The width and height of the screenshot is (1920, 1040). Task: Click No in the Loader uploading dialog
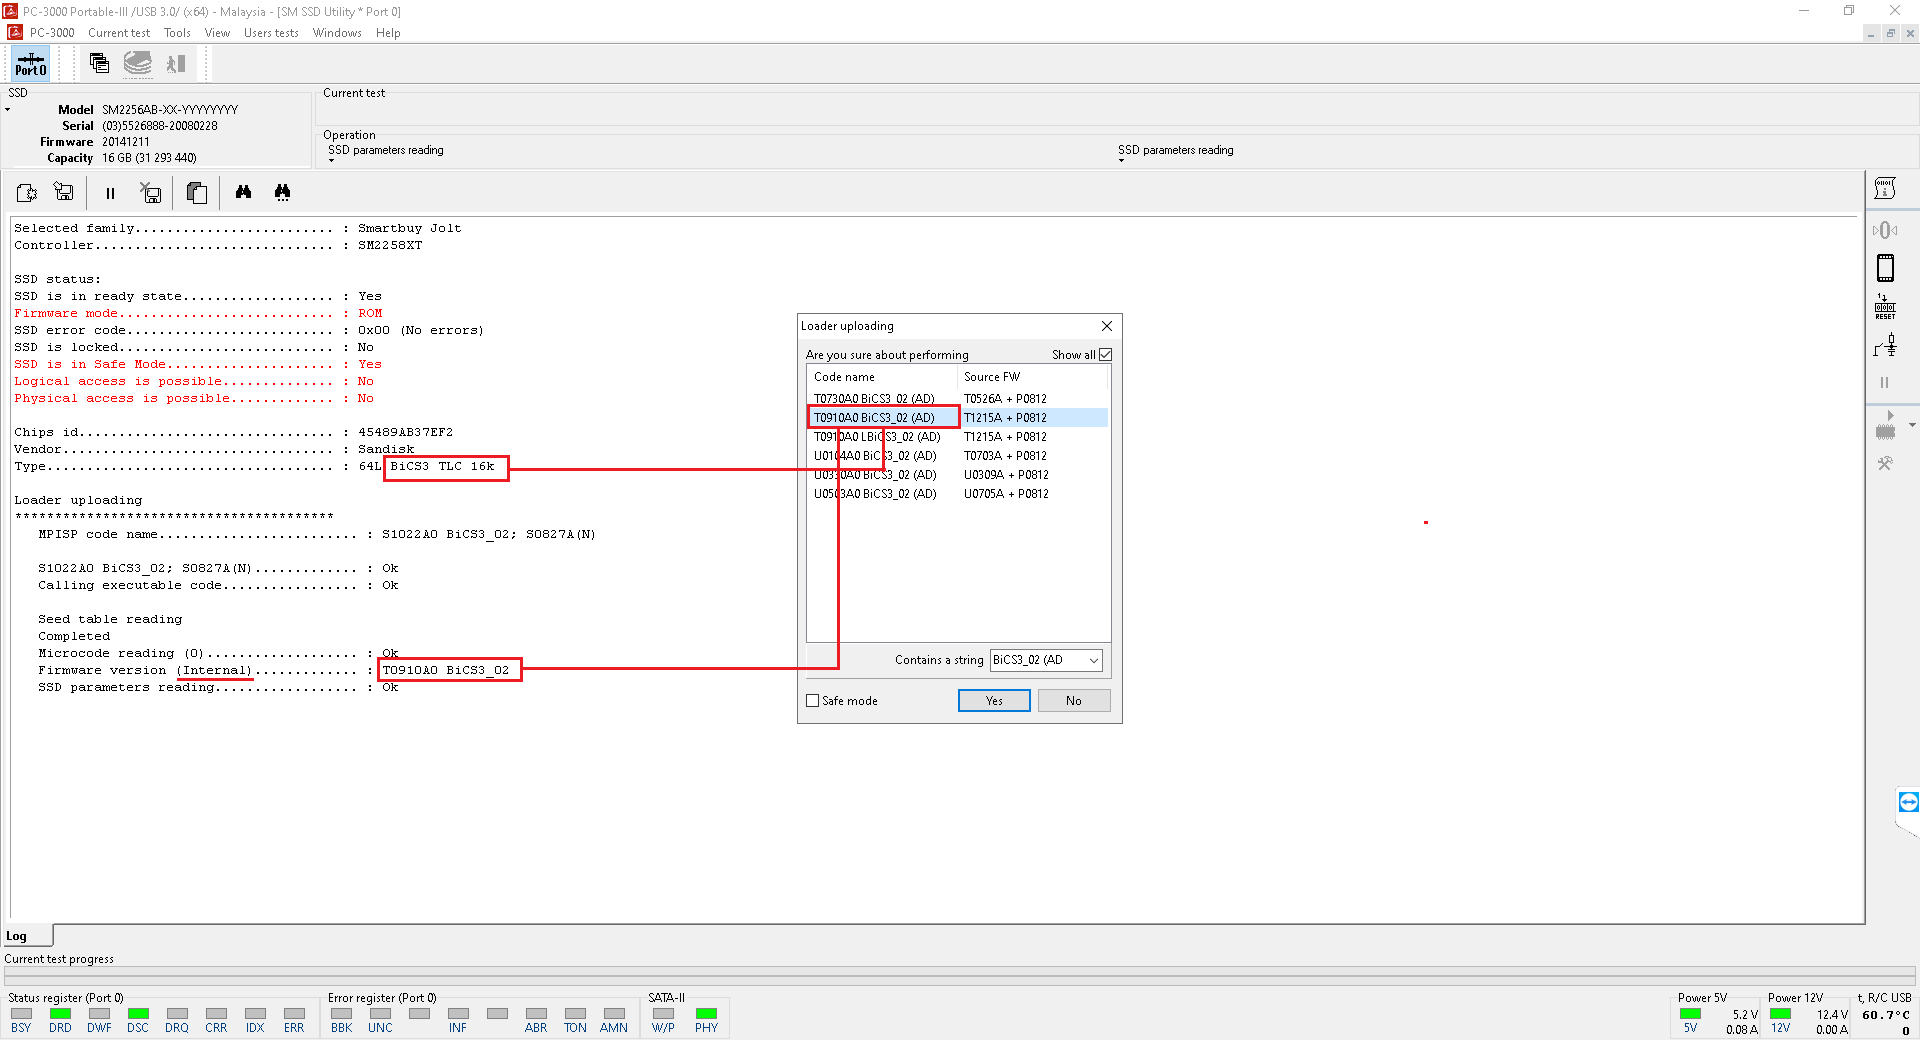pos(1073,701)
